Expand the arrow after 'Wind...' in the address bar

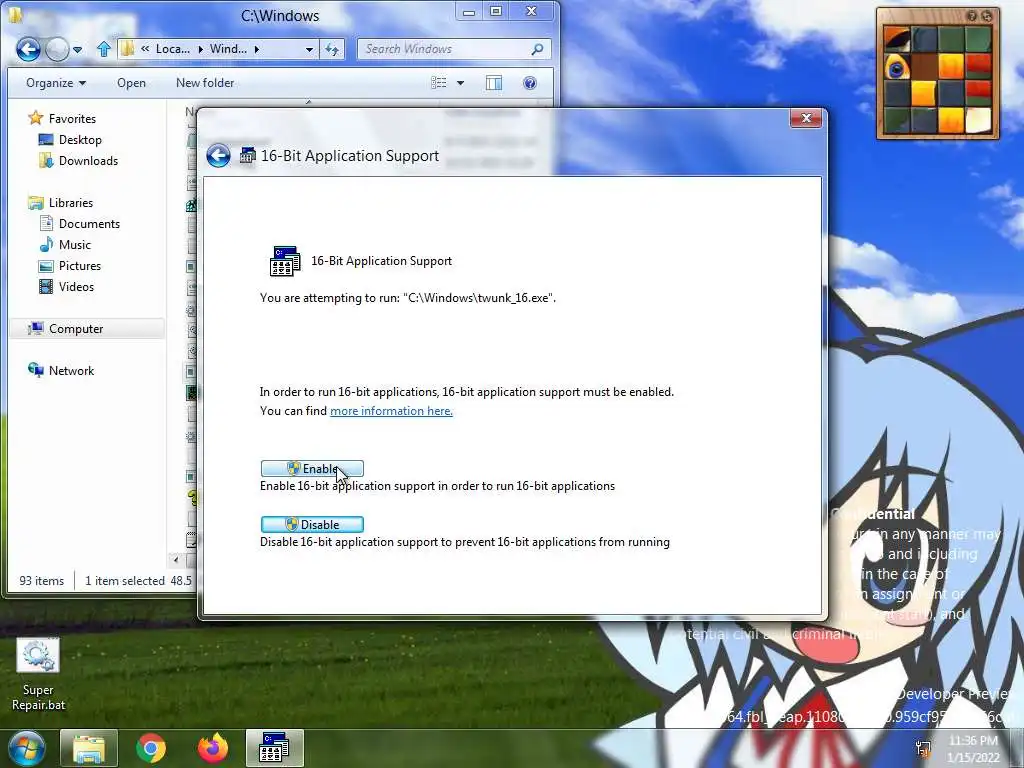pyautogui.click(x=257, y=49)
